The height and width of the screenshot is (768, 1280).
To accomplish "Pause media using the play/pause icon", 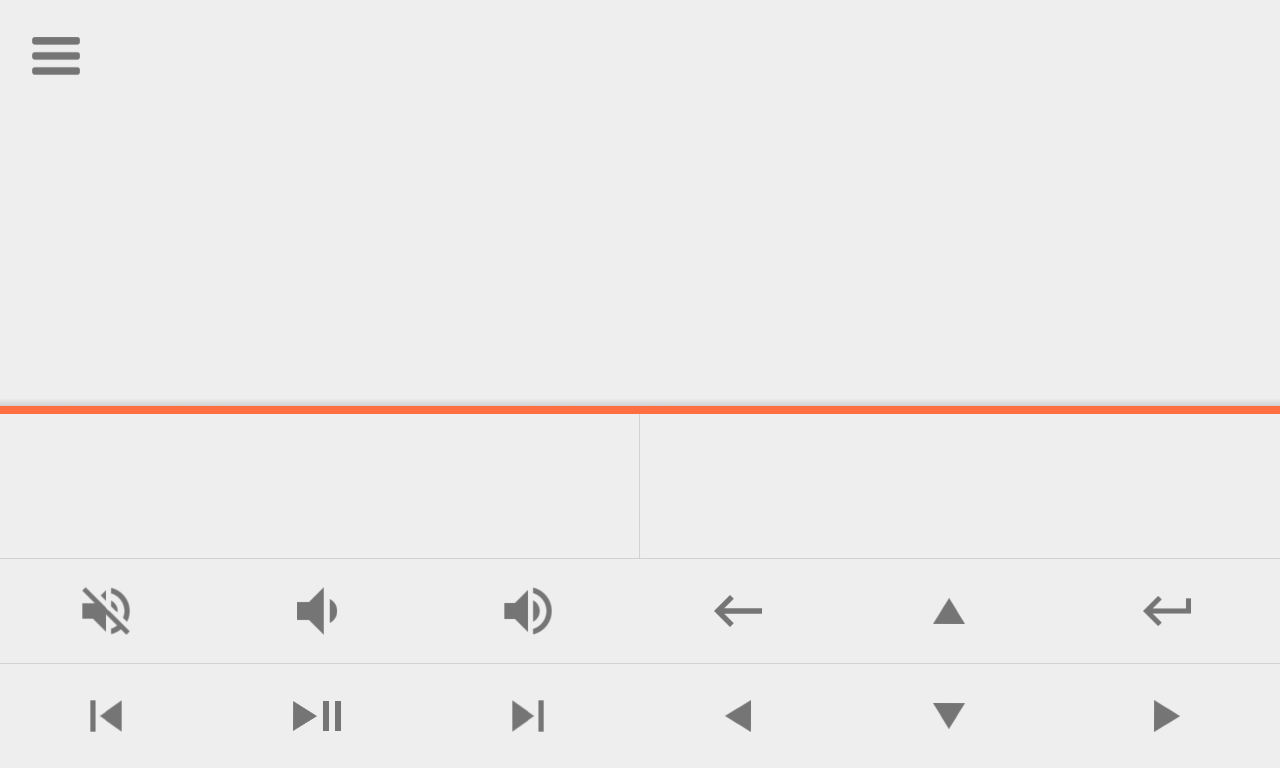I will [317, 716].
